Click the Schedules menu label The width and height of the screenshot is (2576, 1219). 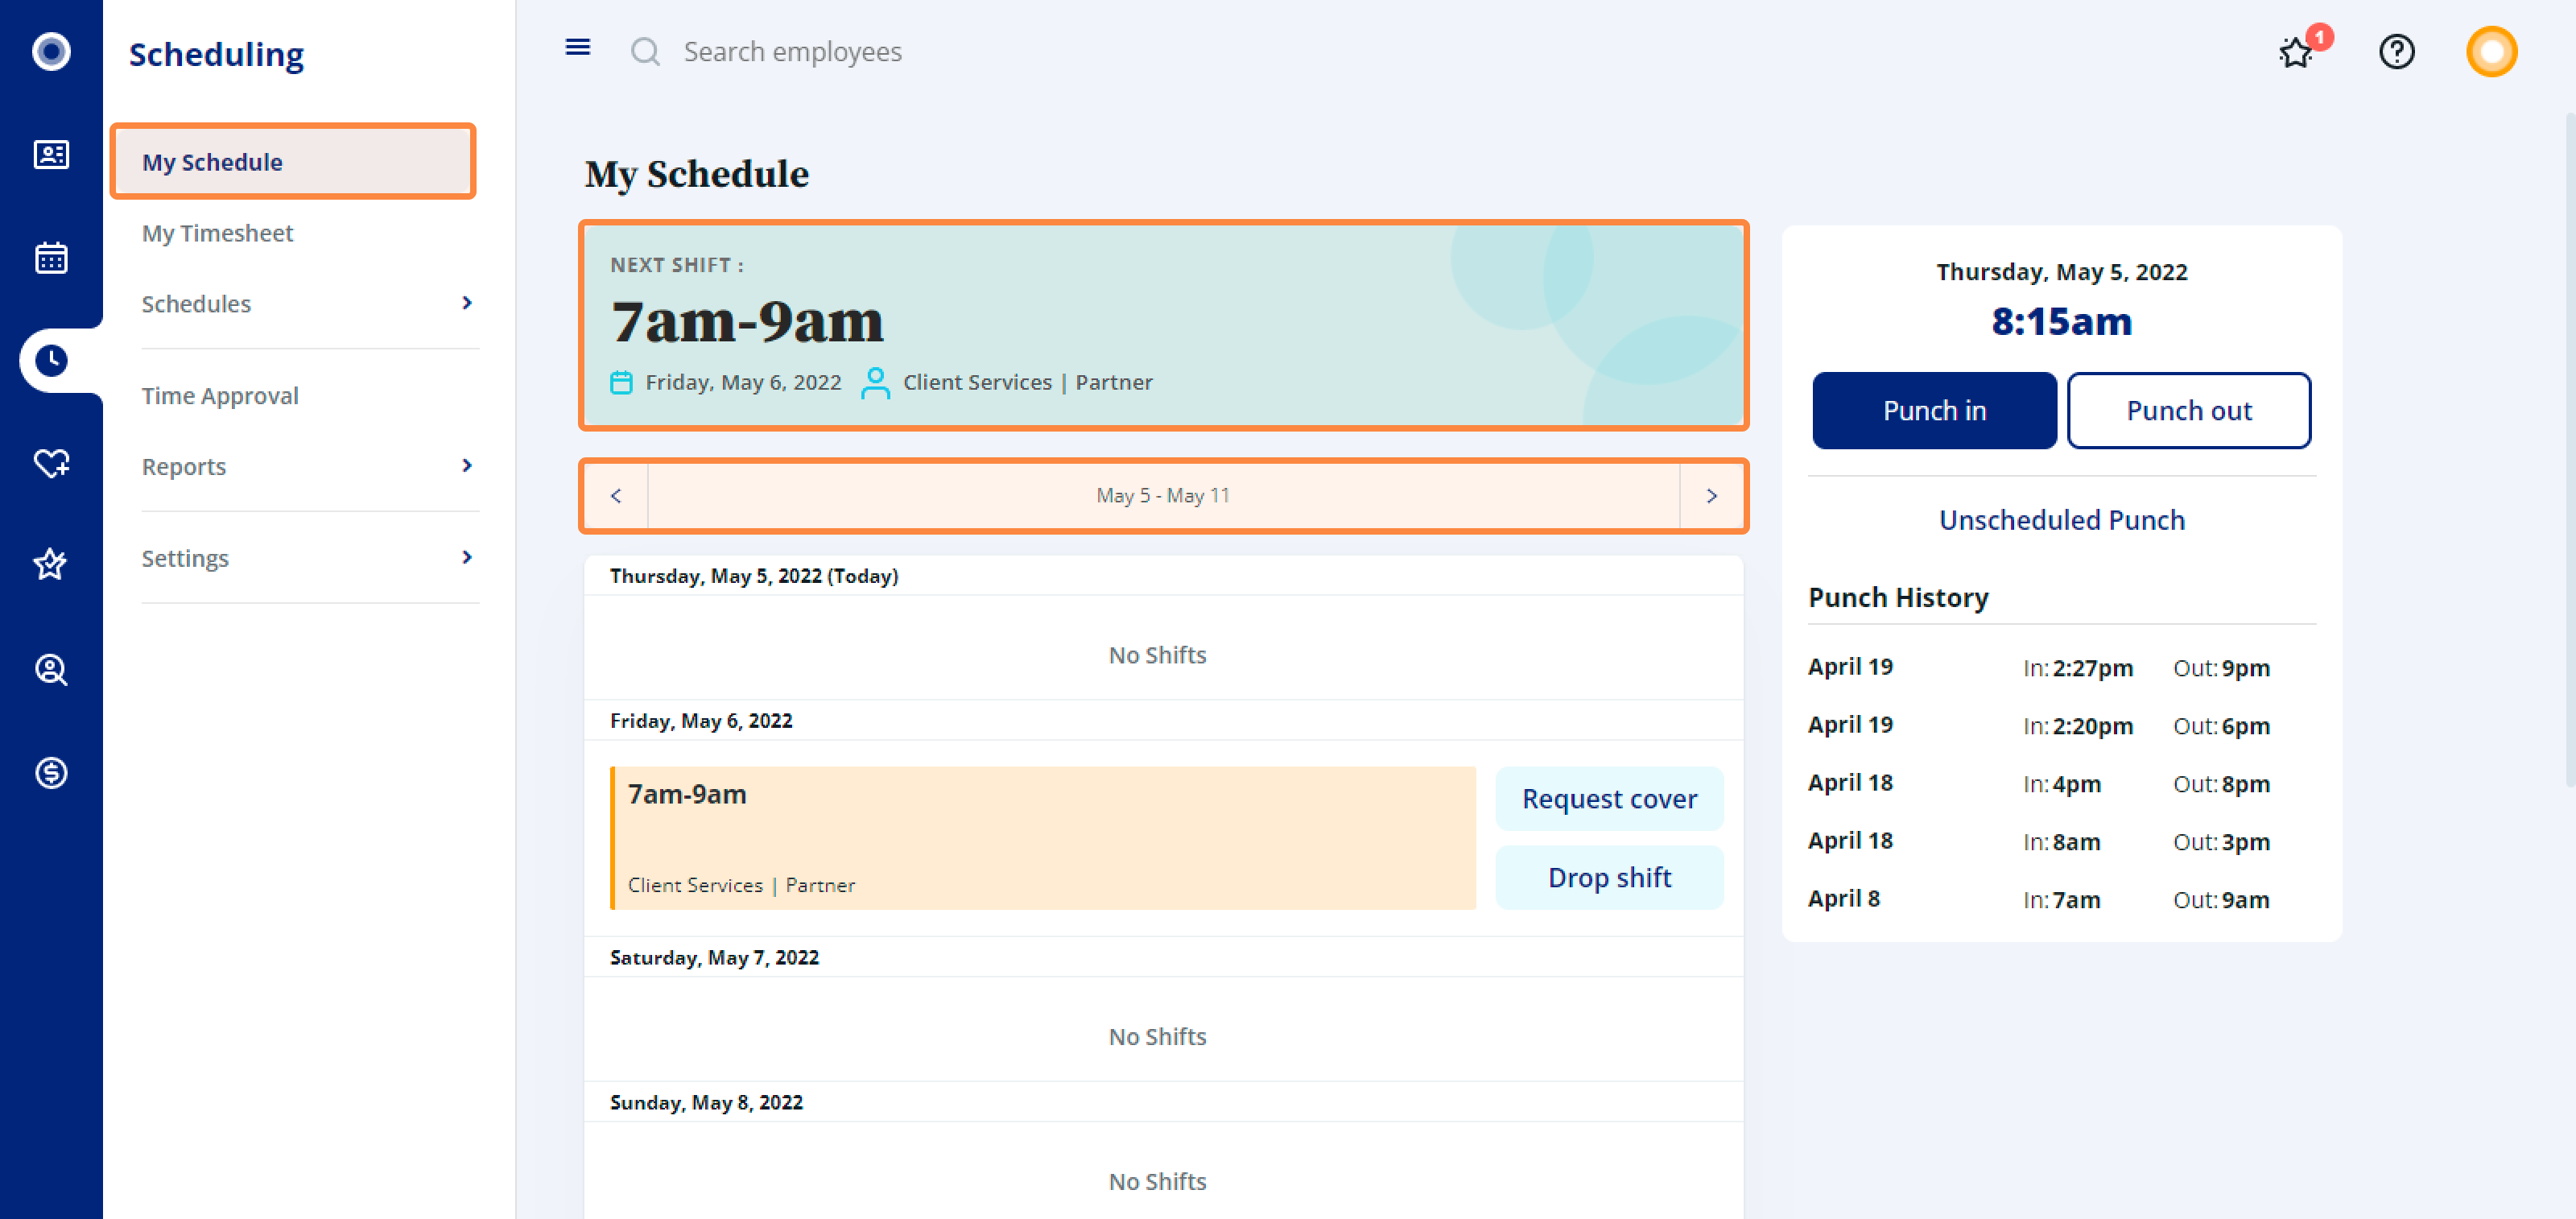(196, 304)
